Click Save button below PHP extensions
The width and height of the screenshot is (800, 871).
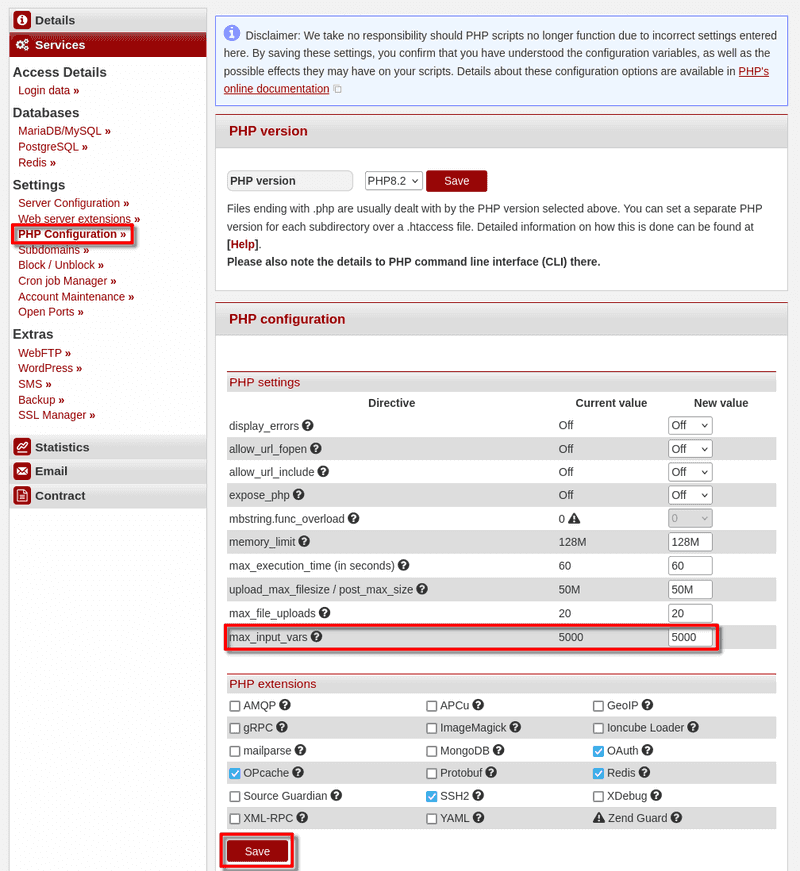coord(257,851)
